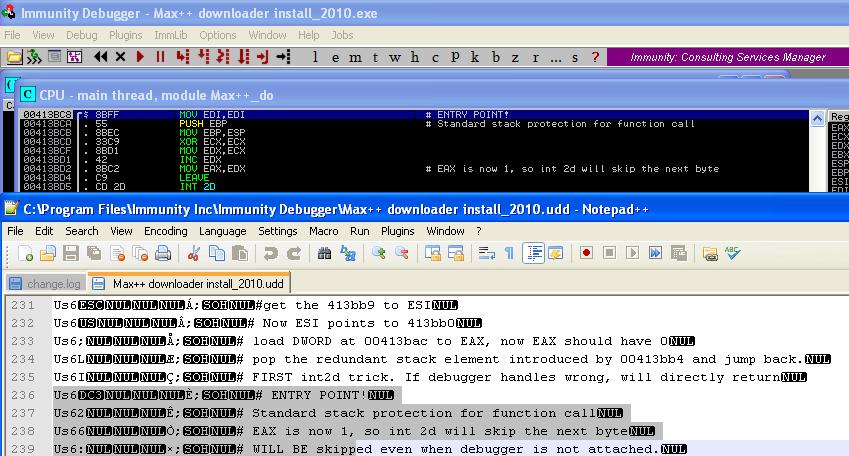Click the Step into icon
Viewport: 849px width, 456px height.
pyautogui.click(x=183, y=56)
